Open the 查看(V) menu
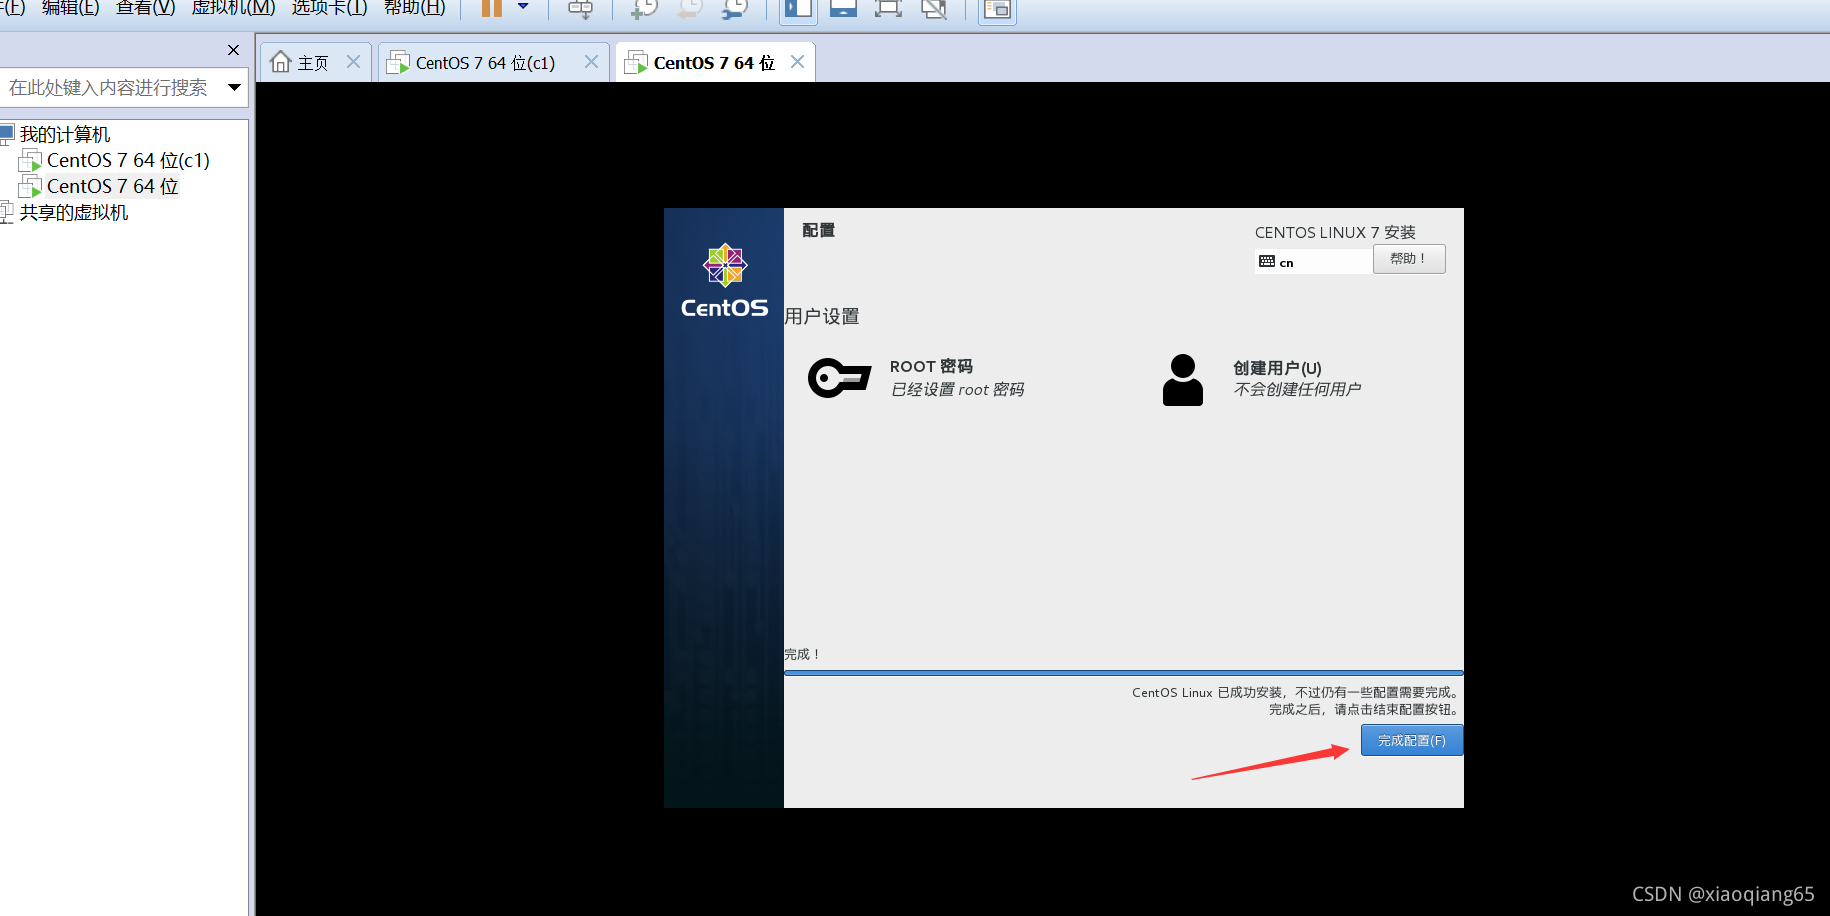 click(x=145, y=8)
